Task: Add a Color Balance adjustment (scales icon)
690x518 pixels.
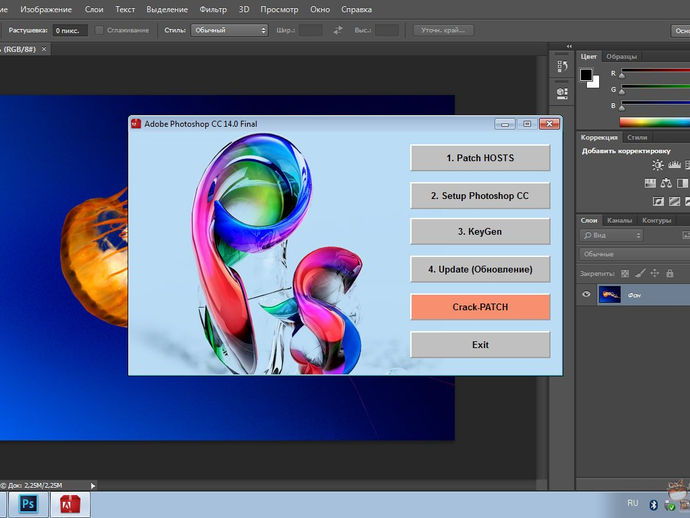Action: pyautogui.click(x=666, y=183)
